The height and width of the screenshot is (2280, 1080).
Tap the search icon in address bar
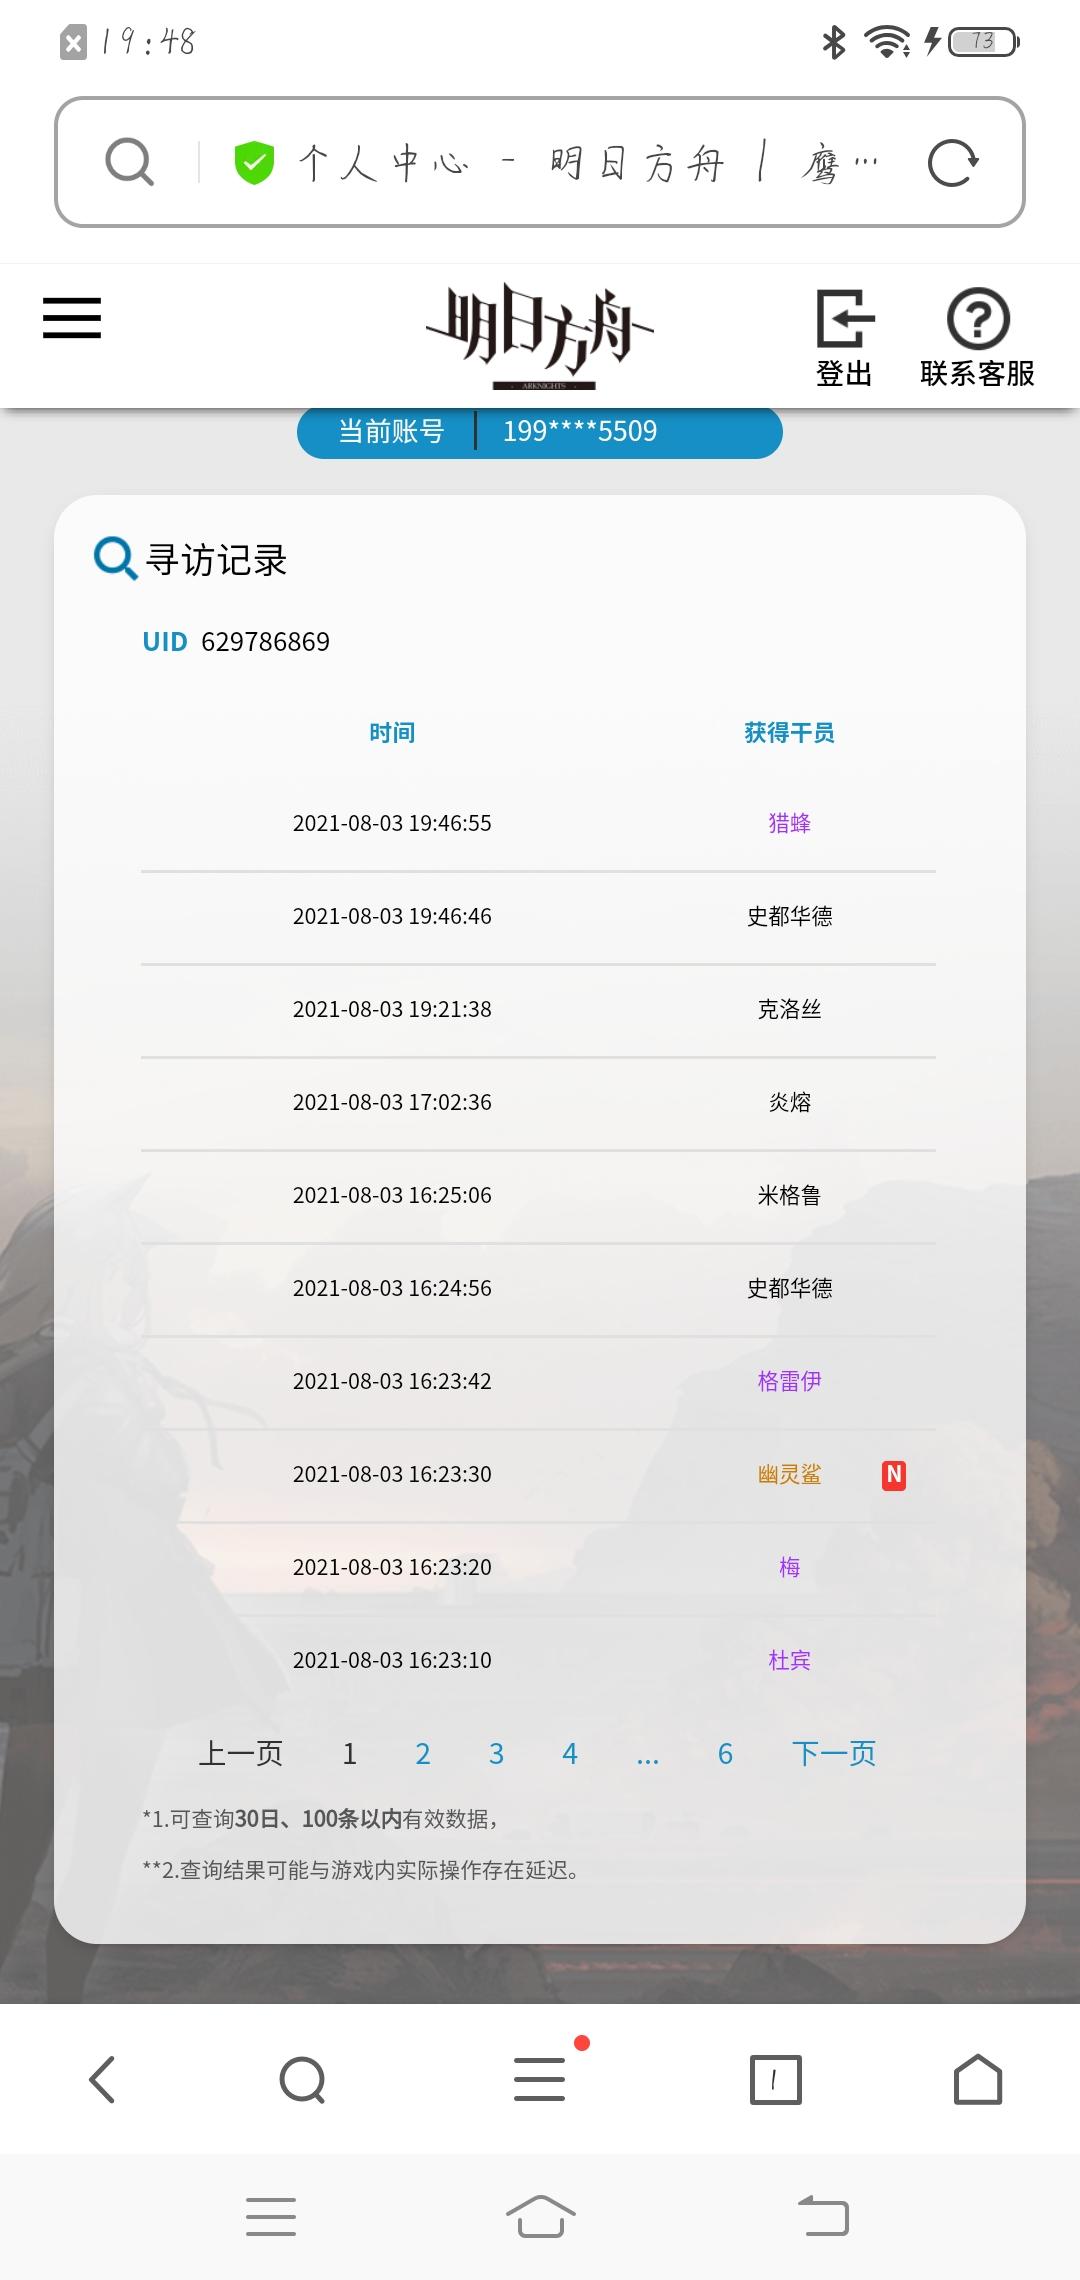click(x=130, y=162)
